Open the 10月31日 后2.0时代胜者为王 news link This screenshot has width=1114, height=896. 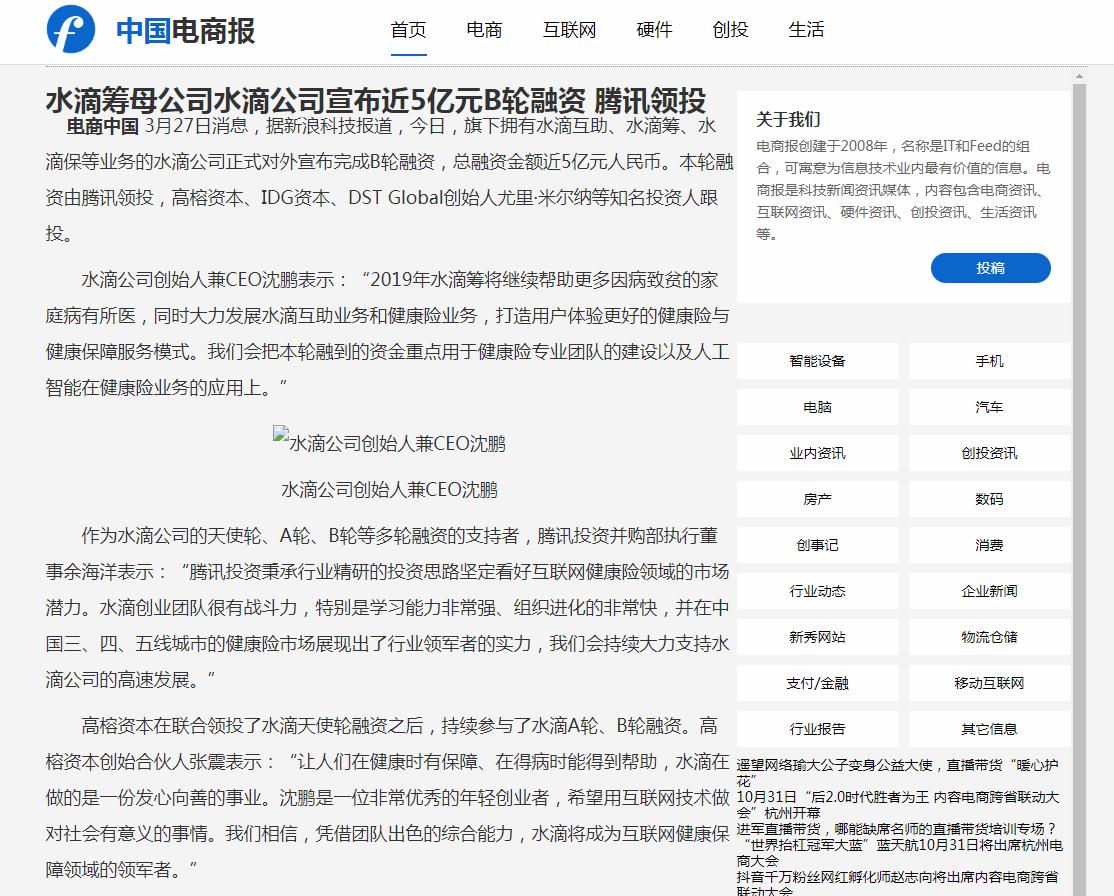coord(897,805)
